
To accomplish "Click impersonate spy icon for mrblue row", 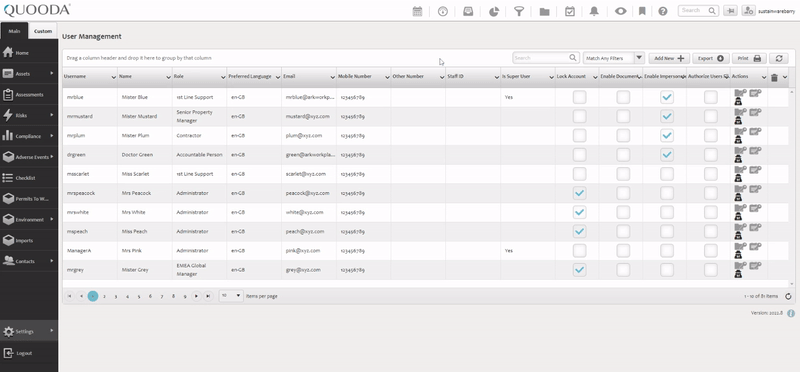I will [x=738, y=102].
